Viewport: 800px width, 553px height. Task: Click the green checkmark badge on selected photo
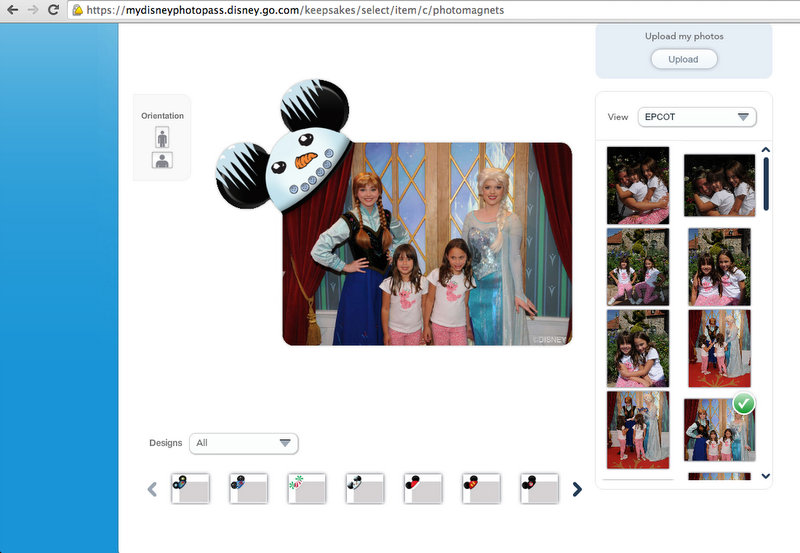[744, 404]
